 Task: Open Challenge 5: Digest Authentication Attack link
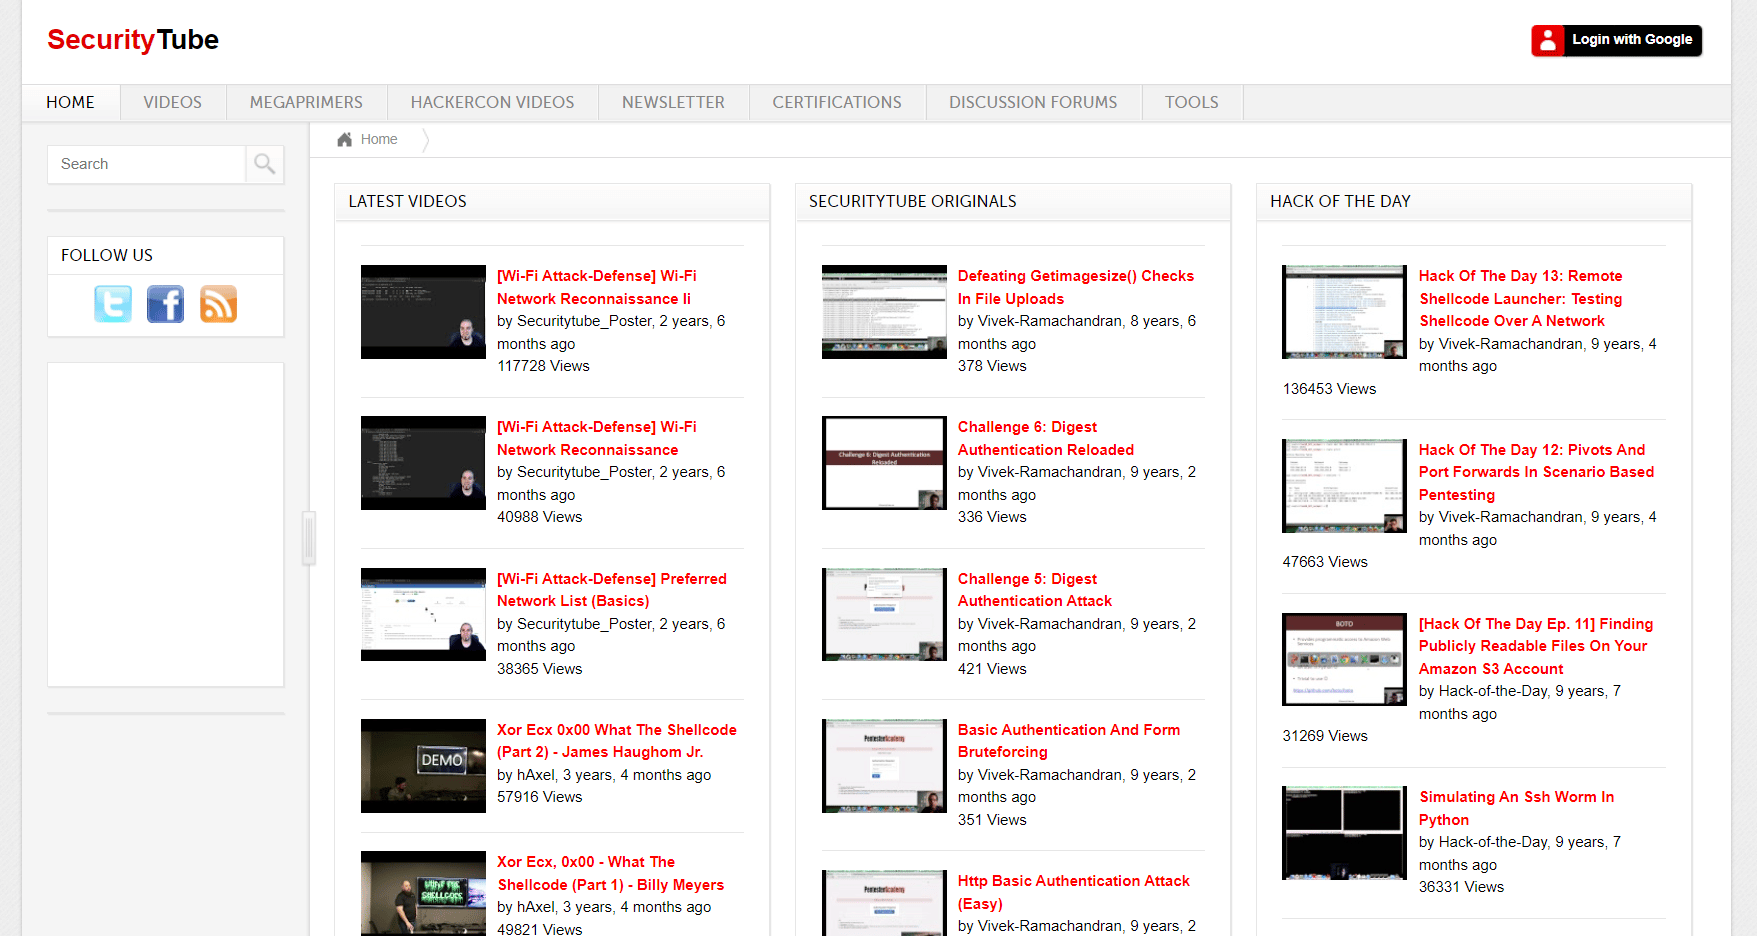click(1035, 590)
